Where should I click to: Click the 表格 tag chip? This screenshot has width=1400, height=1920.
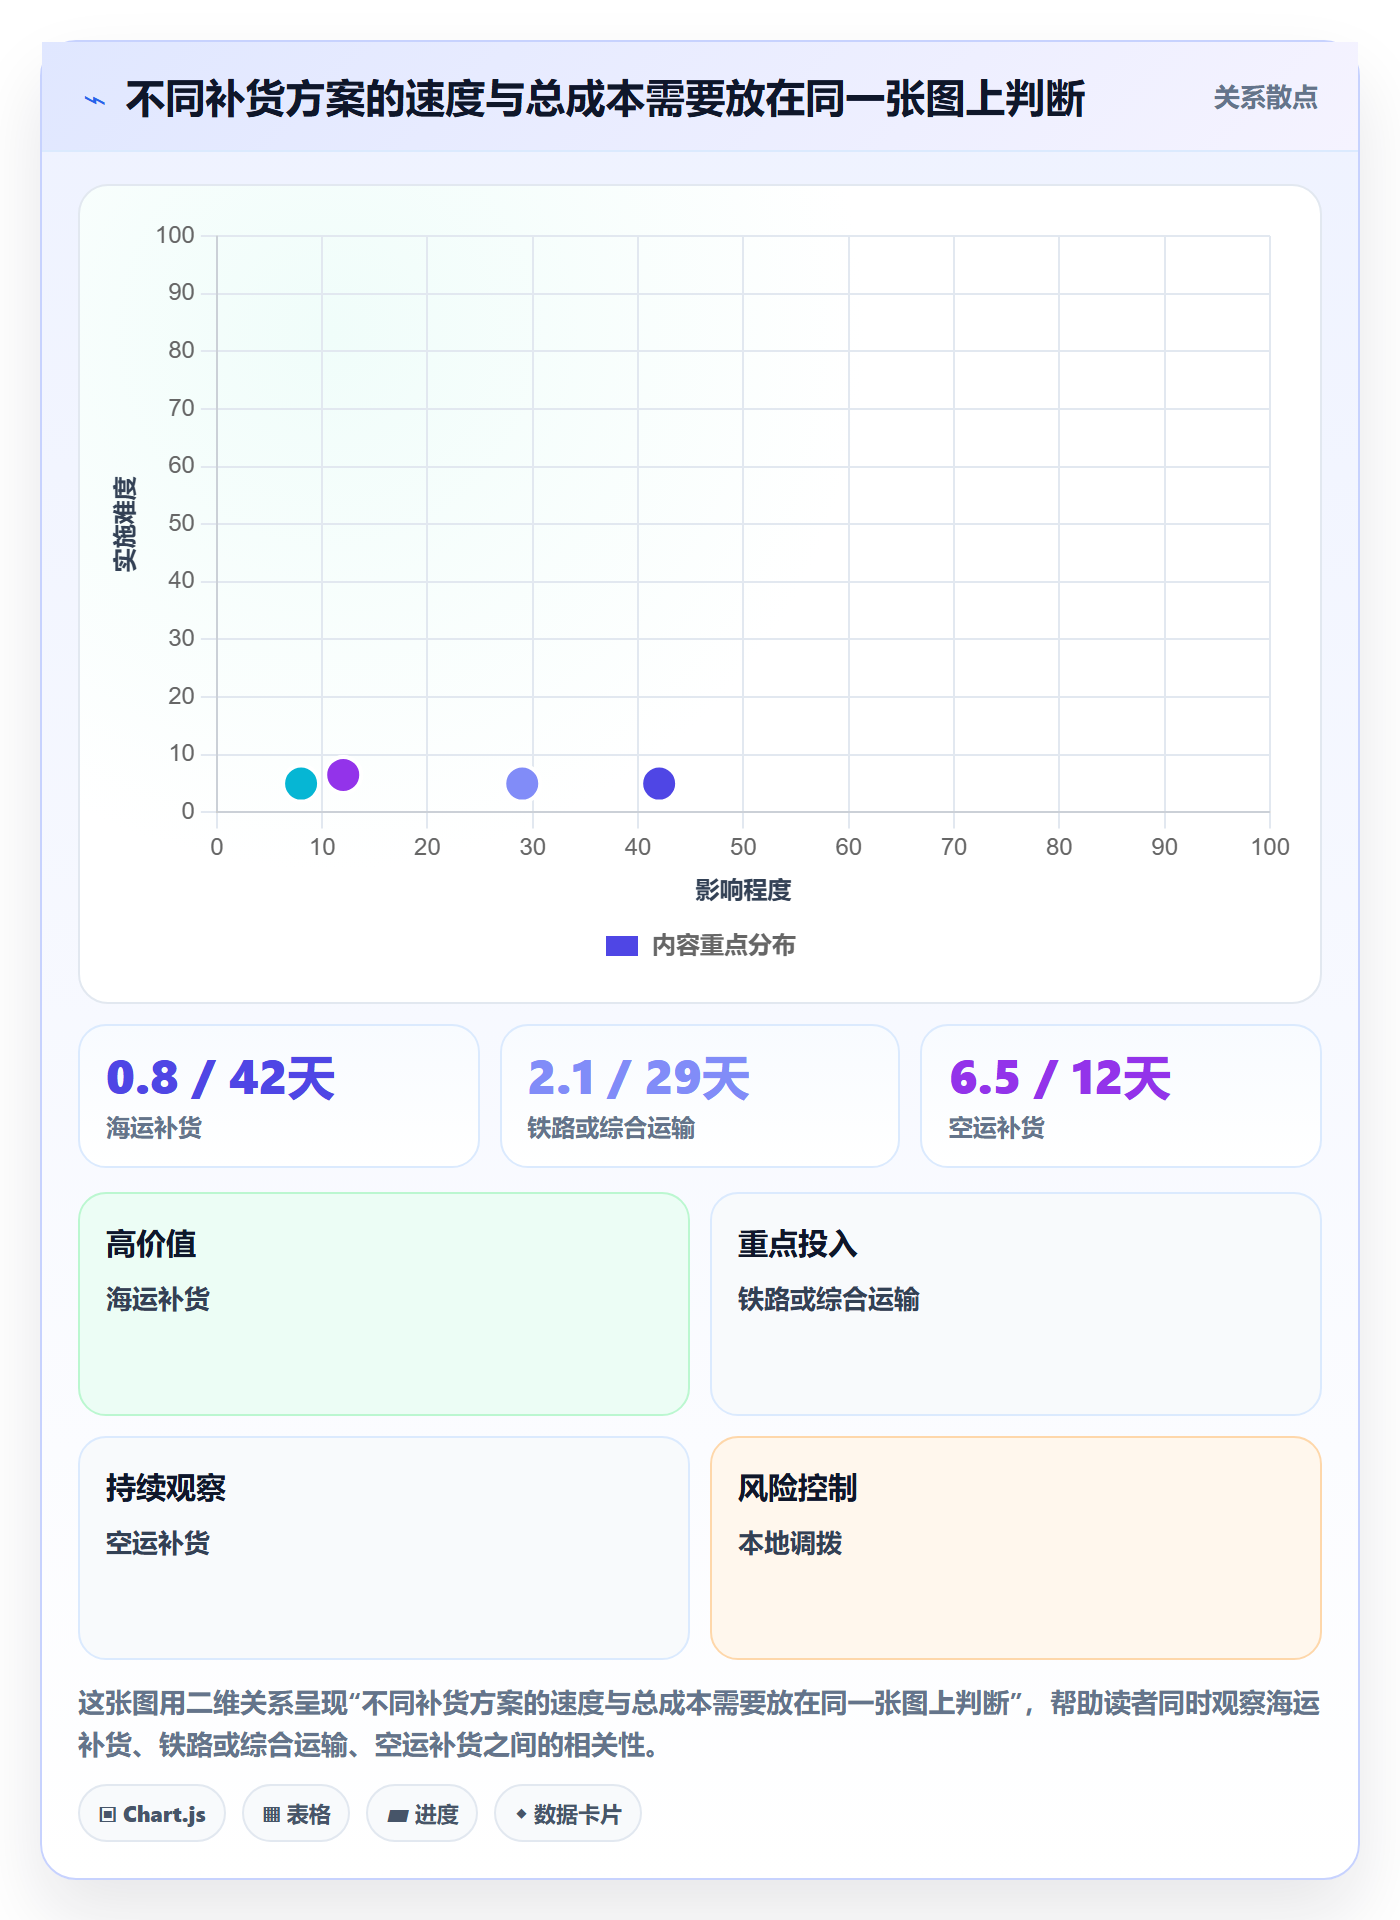tap(296, 1813)
